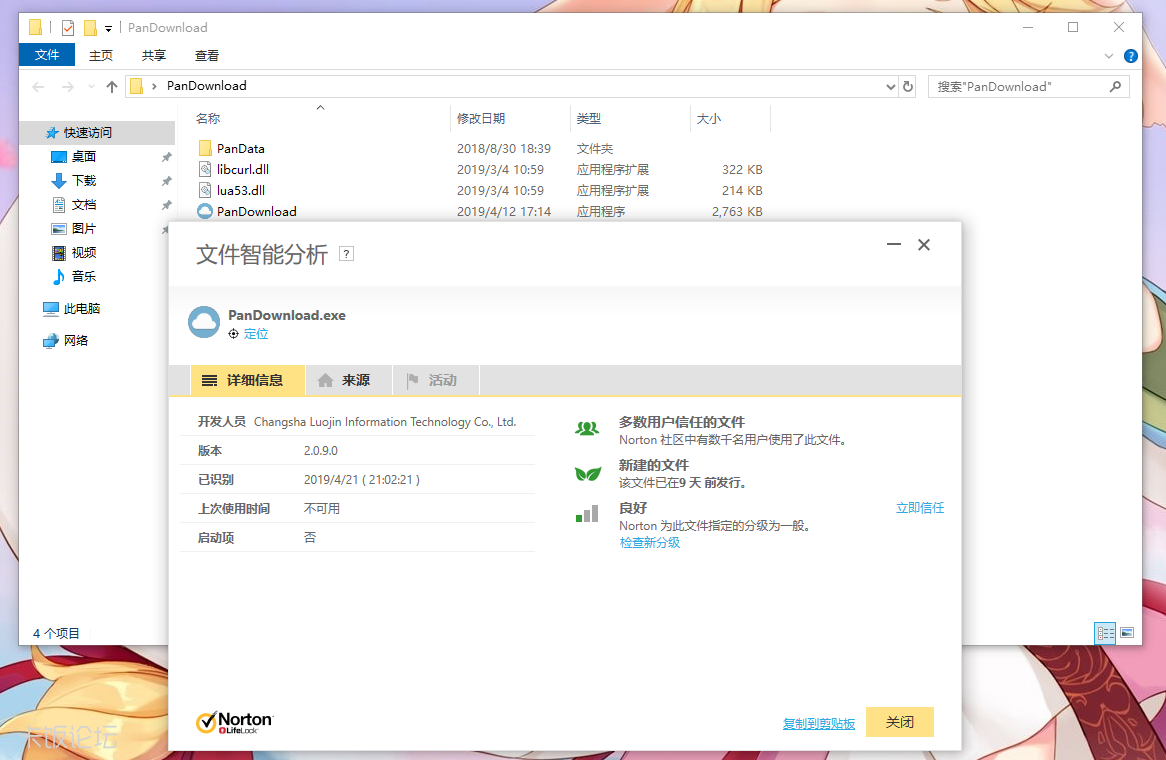
Task: Expand the address bar history dropdown
Action: click(x=890, y=87)
